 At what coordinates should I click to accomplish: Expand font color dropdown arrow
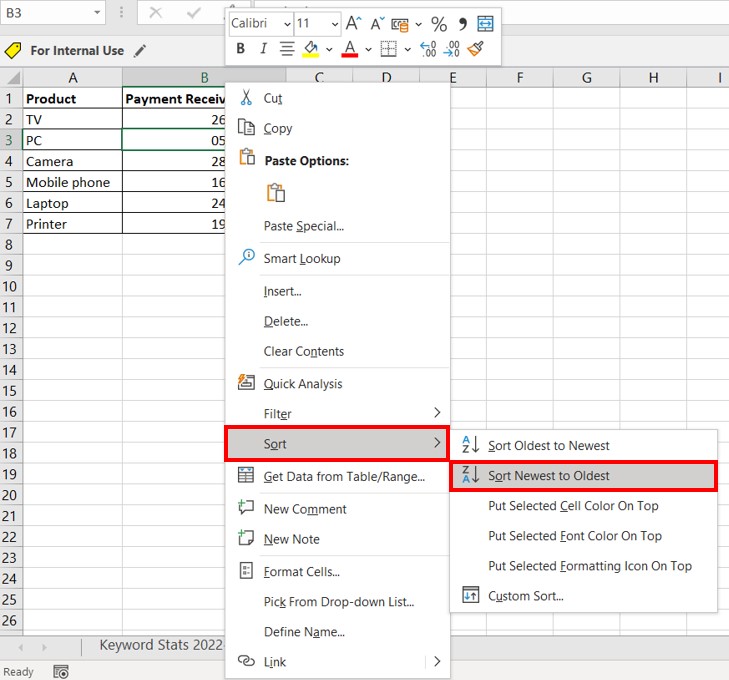[368, 49]
